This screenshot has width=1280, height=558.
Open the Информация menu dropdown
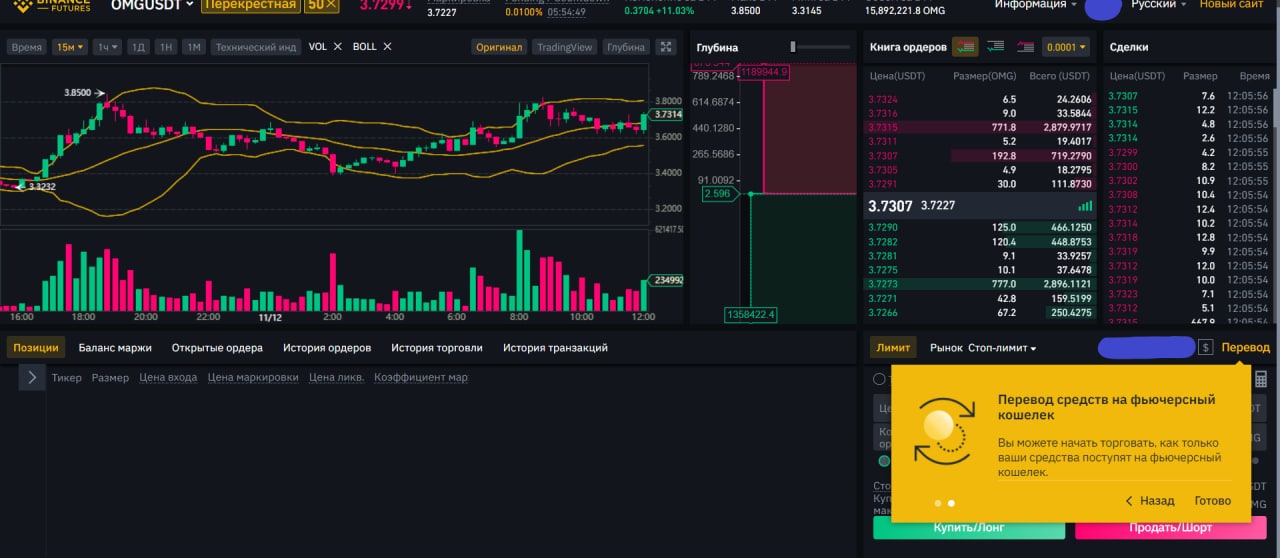(x=1036, y=5)
